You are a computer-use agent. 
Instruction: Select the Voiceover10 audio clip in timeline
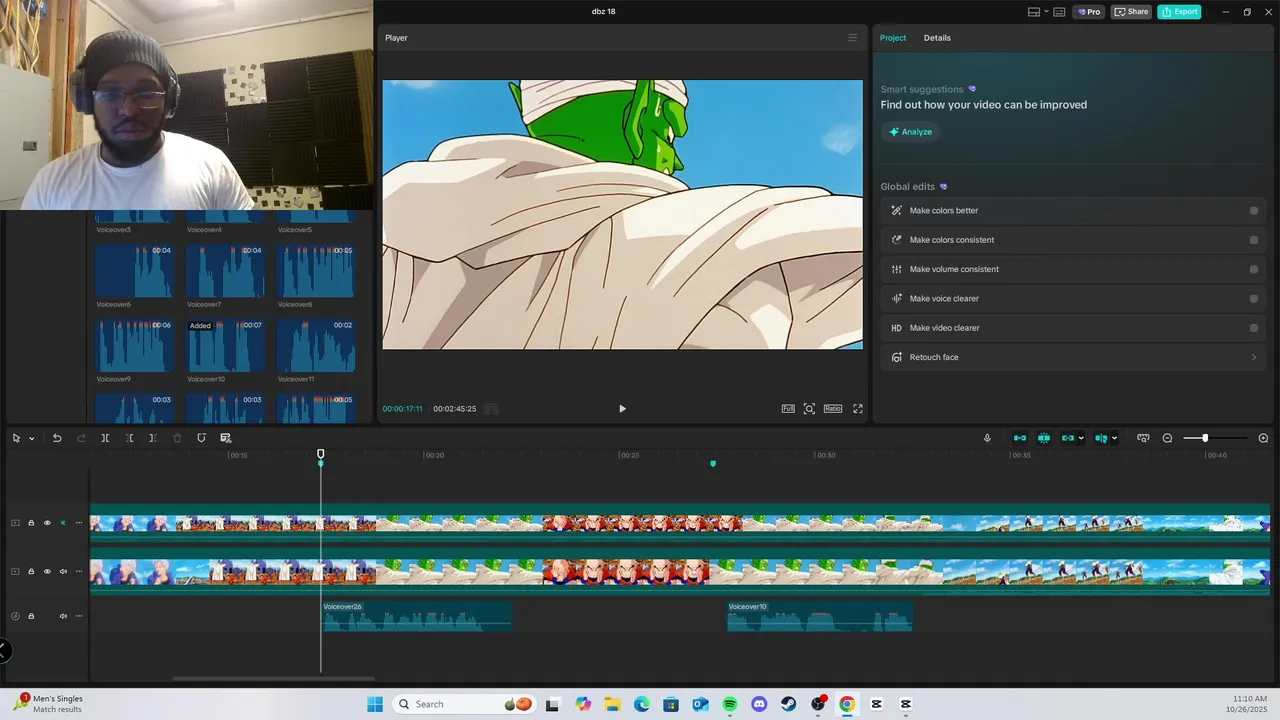coord(819,616)
